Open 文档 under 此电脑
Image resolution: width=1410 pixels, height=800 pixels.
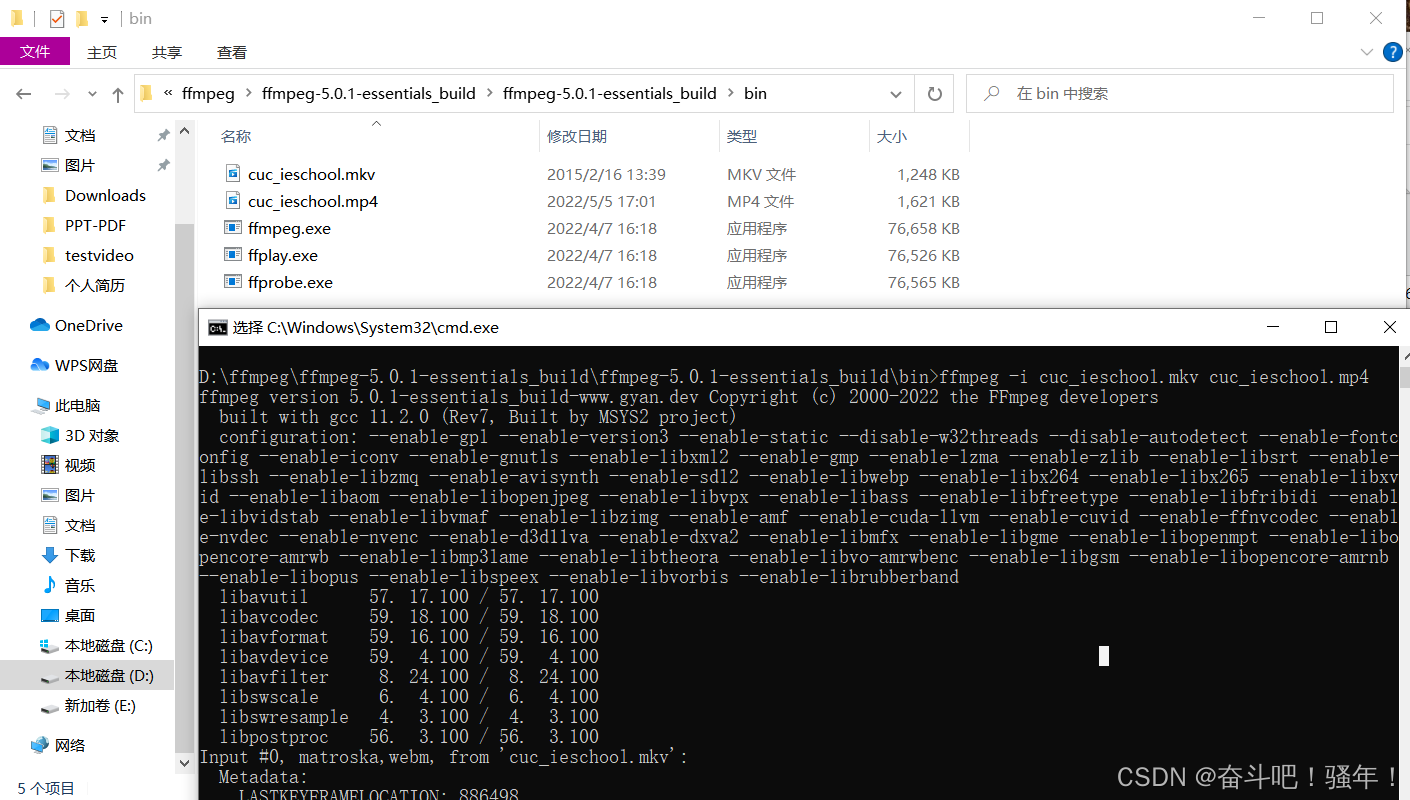(80, 525)
